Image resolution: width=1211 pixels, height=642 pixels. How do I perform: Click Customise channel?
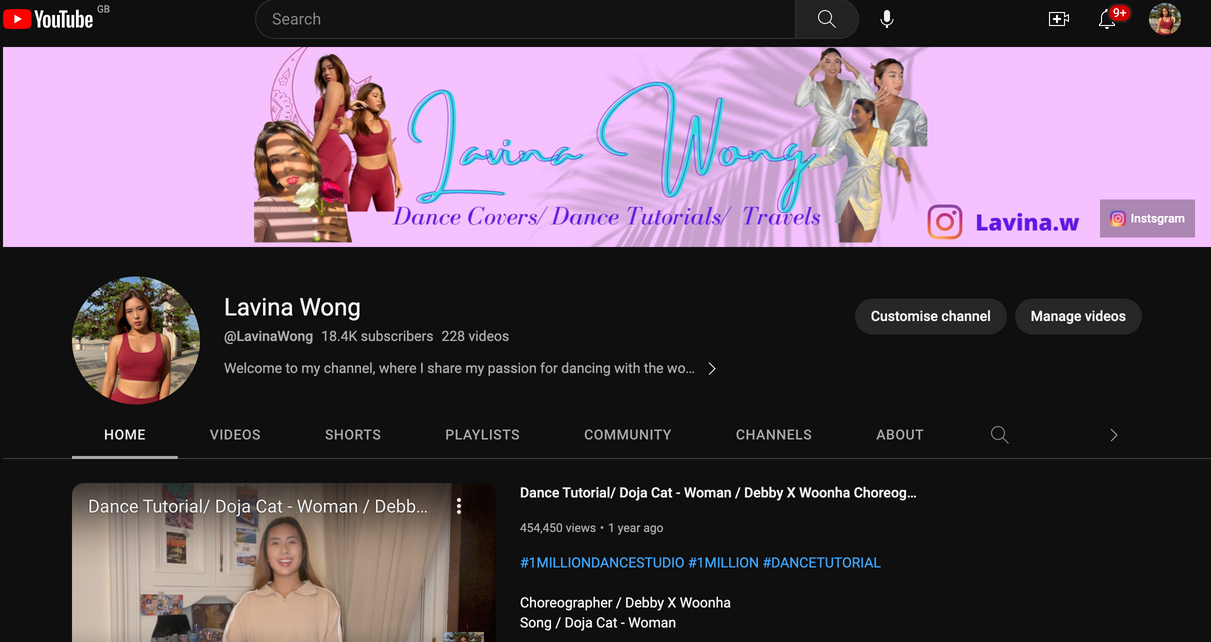931,316
